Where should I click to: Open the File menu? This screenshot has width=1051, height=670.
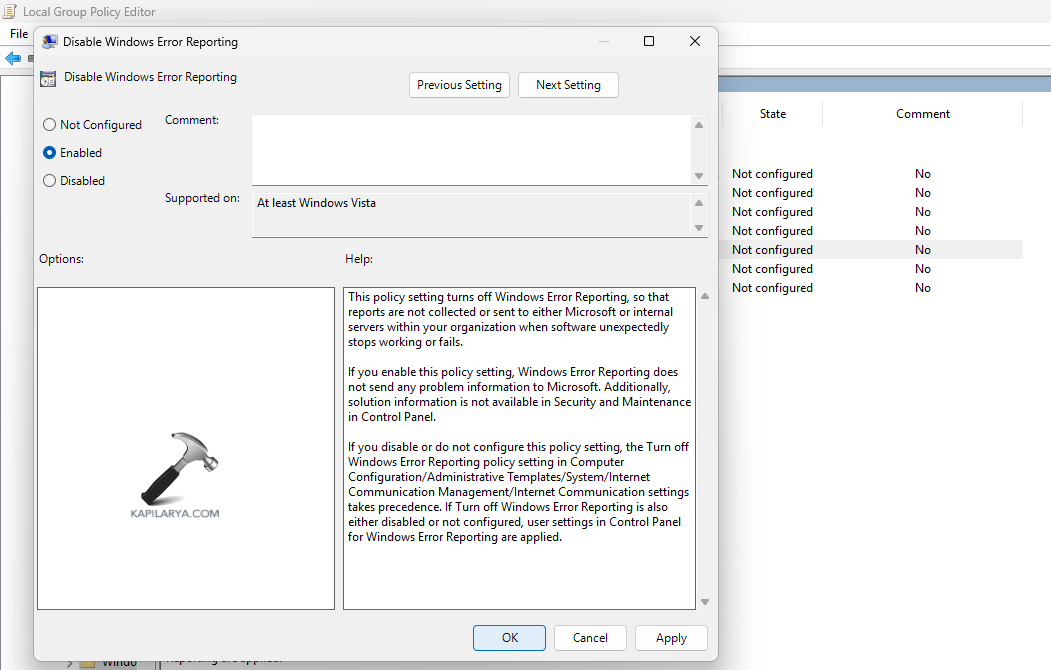[19, 34]
